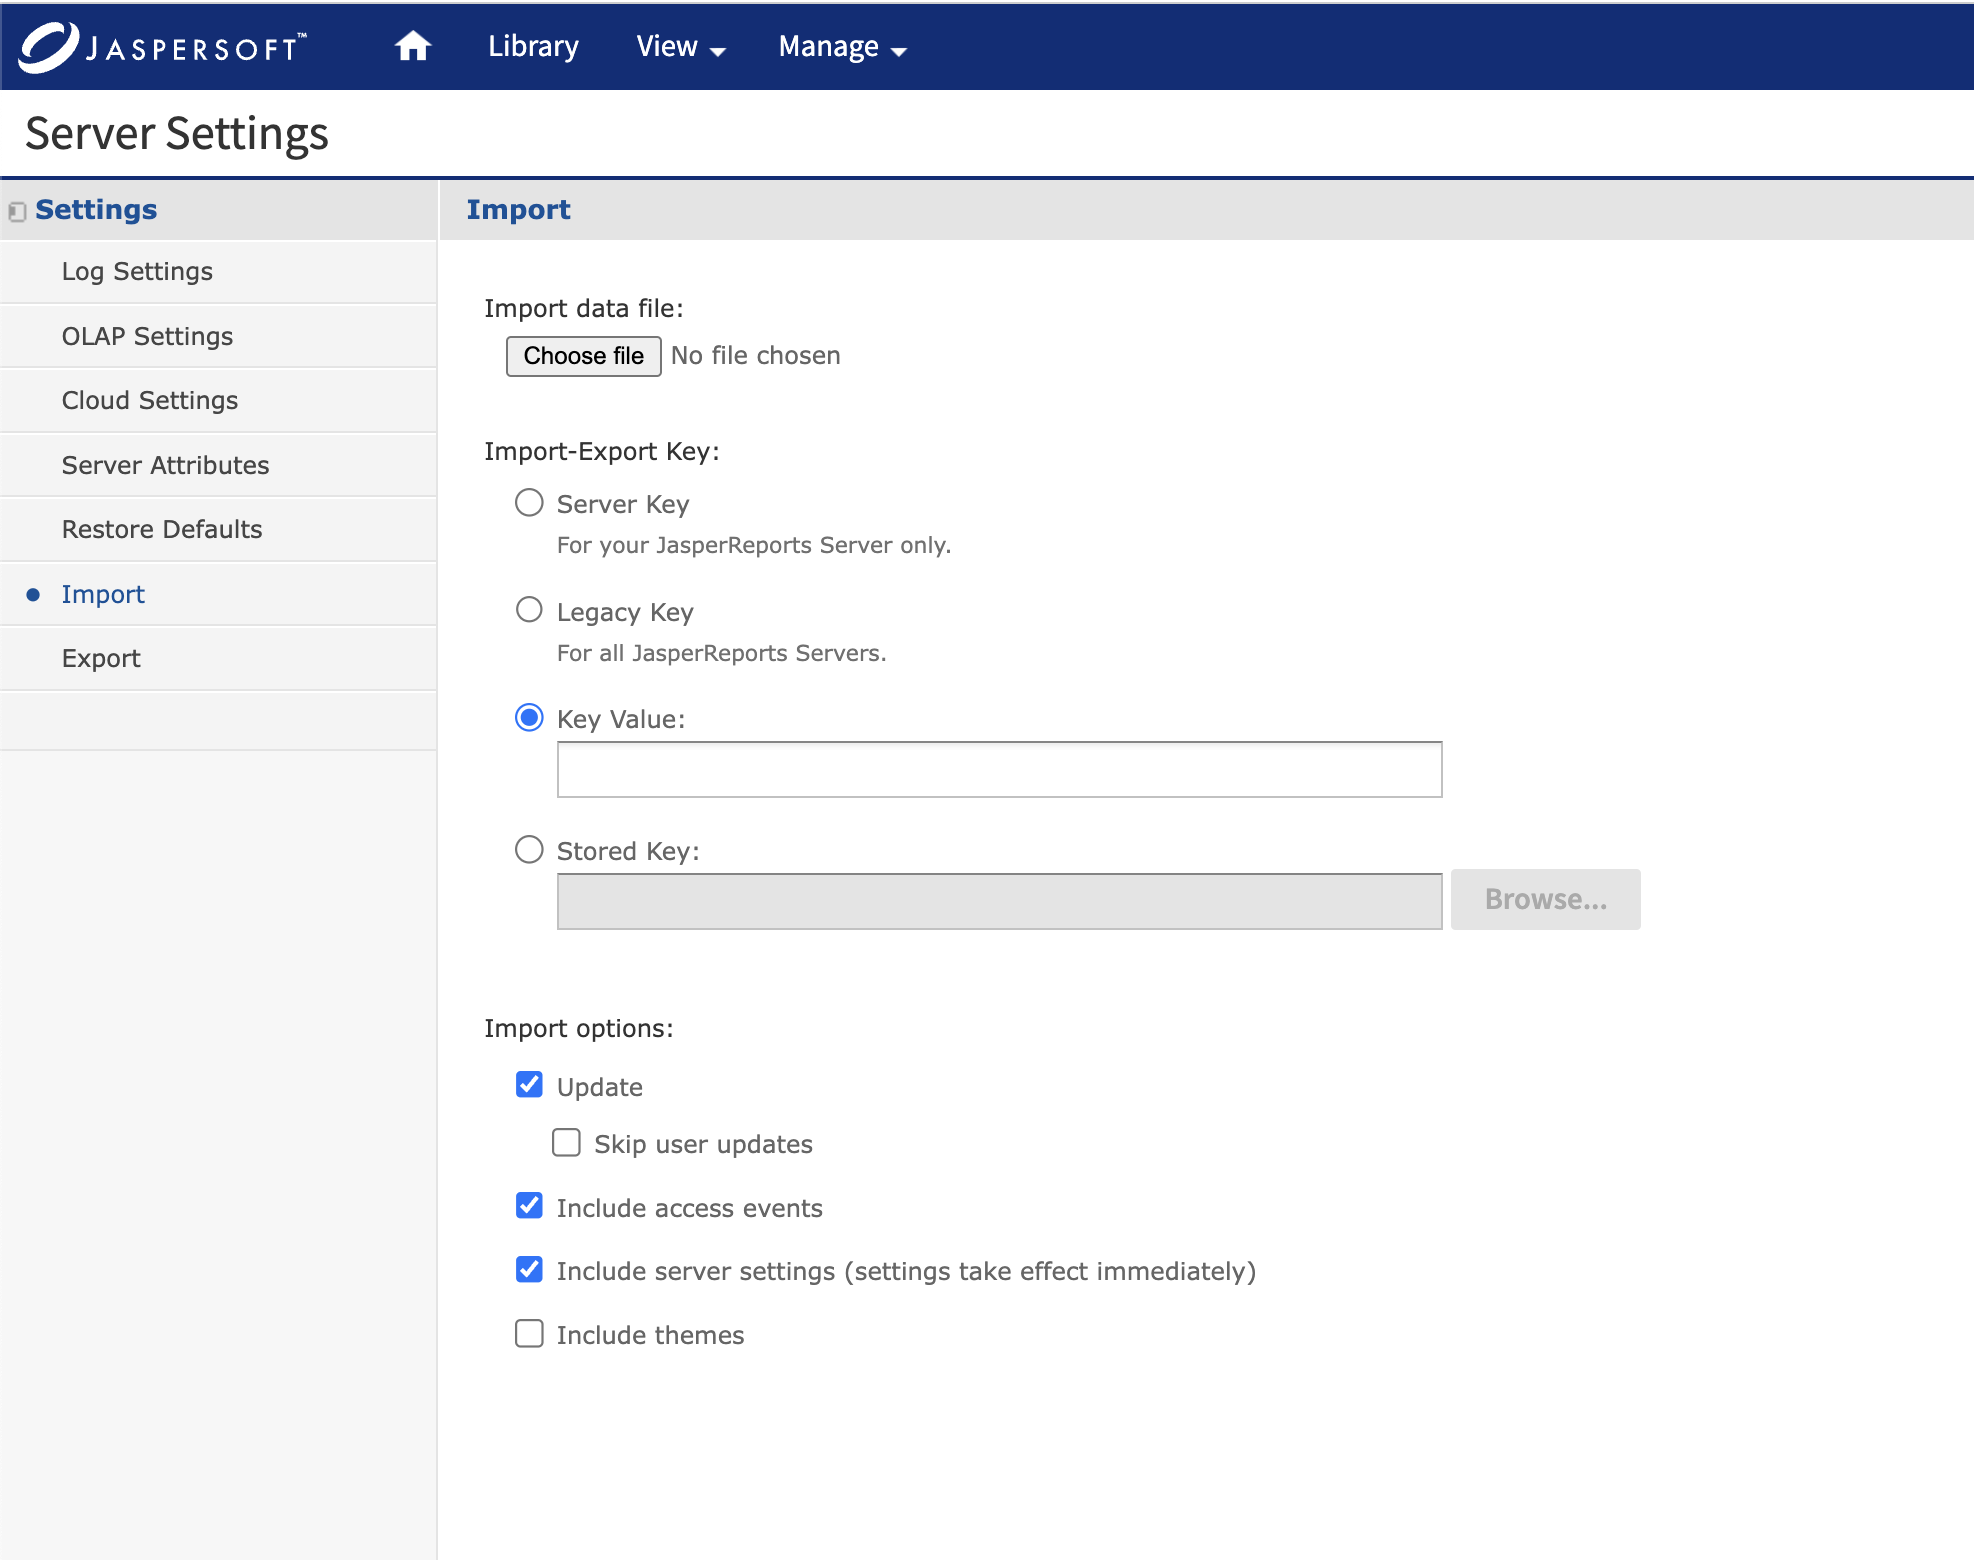Choose the Legacy Key option
The height and width of the screenshot is (1560, 1974).
click(x=529, y=610)
